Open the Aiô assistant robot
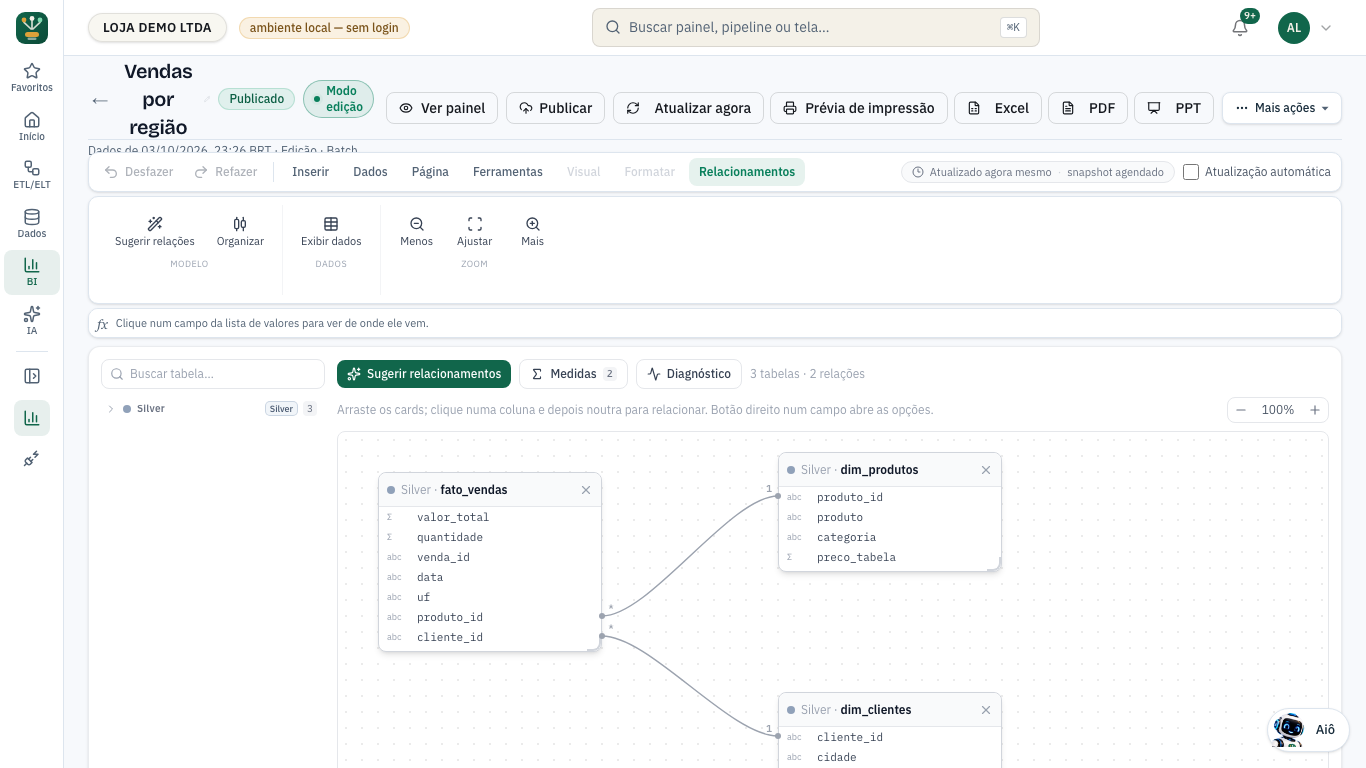This screenshot has height=768, width=1366. tap(1309, 729)
